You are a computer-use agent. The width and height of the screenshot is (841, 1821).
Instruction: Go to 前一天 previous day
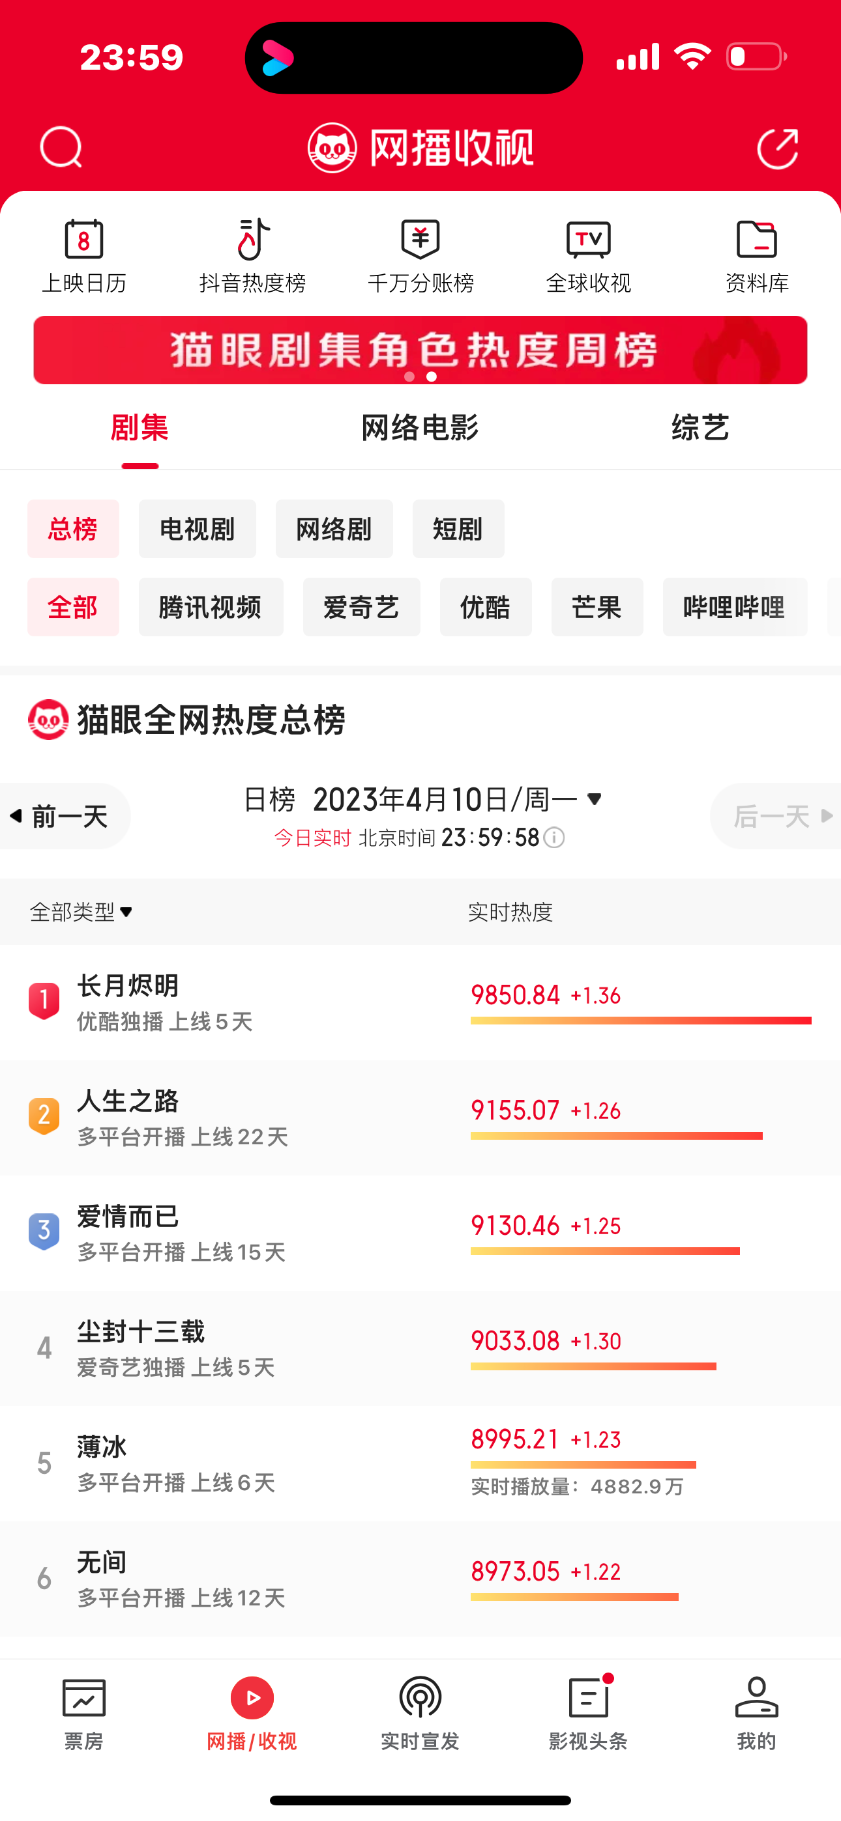[62, 816]
